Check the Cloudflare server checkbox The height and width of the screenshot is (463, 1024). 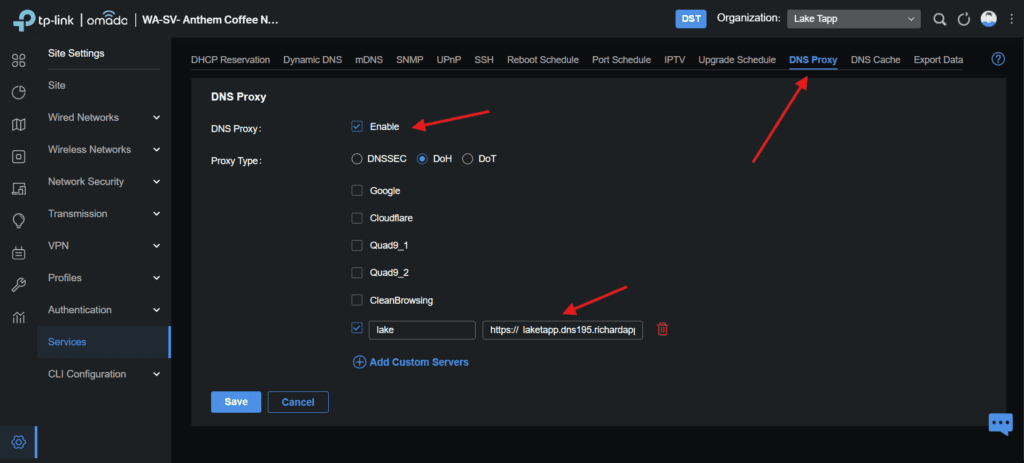pos(357,218)
